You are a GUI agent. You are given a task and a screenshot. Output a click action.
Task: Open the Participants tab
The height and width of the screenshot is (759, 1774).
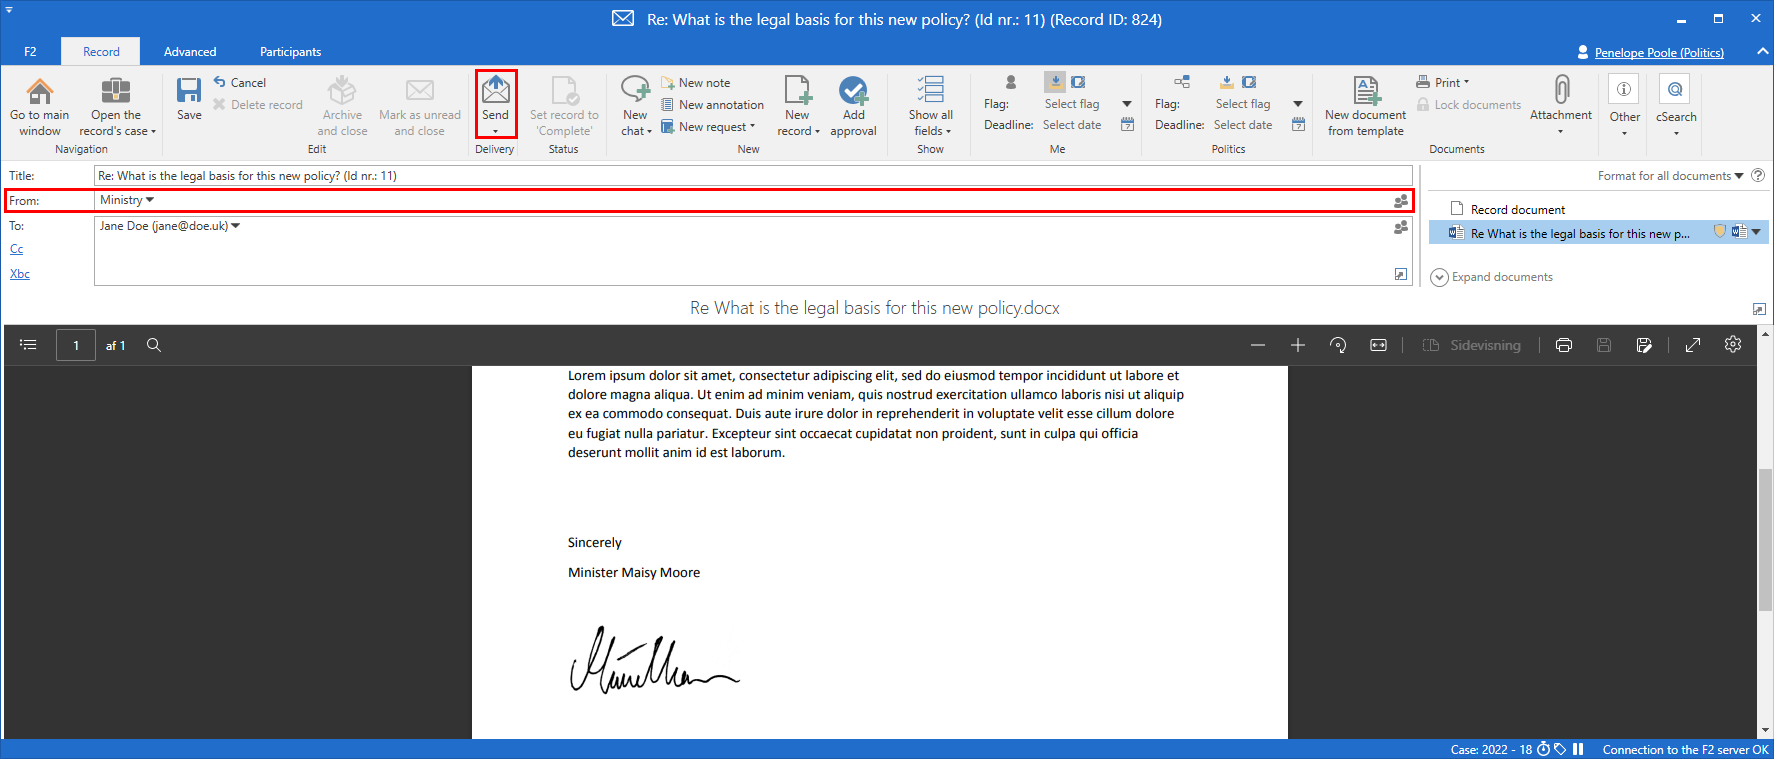(x=290, y=52)
